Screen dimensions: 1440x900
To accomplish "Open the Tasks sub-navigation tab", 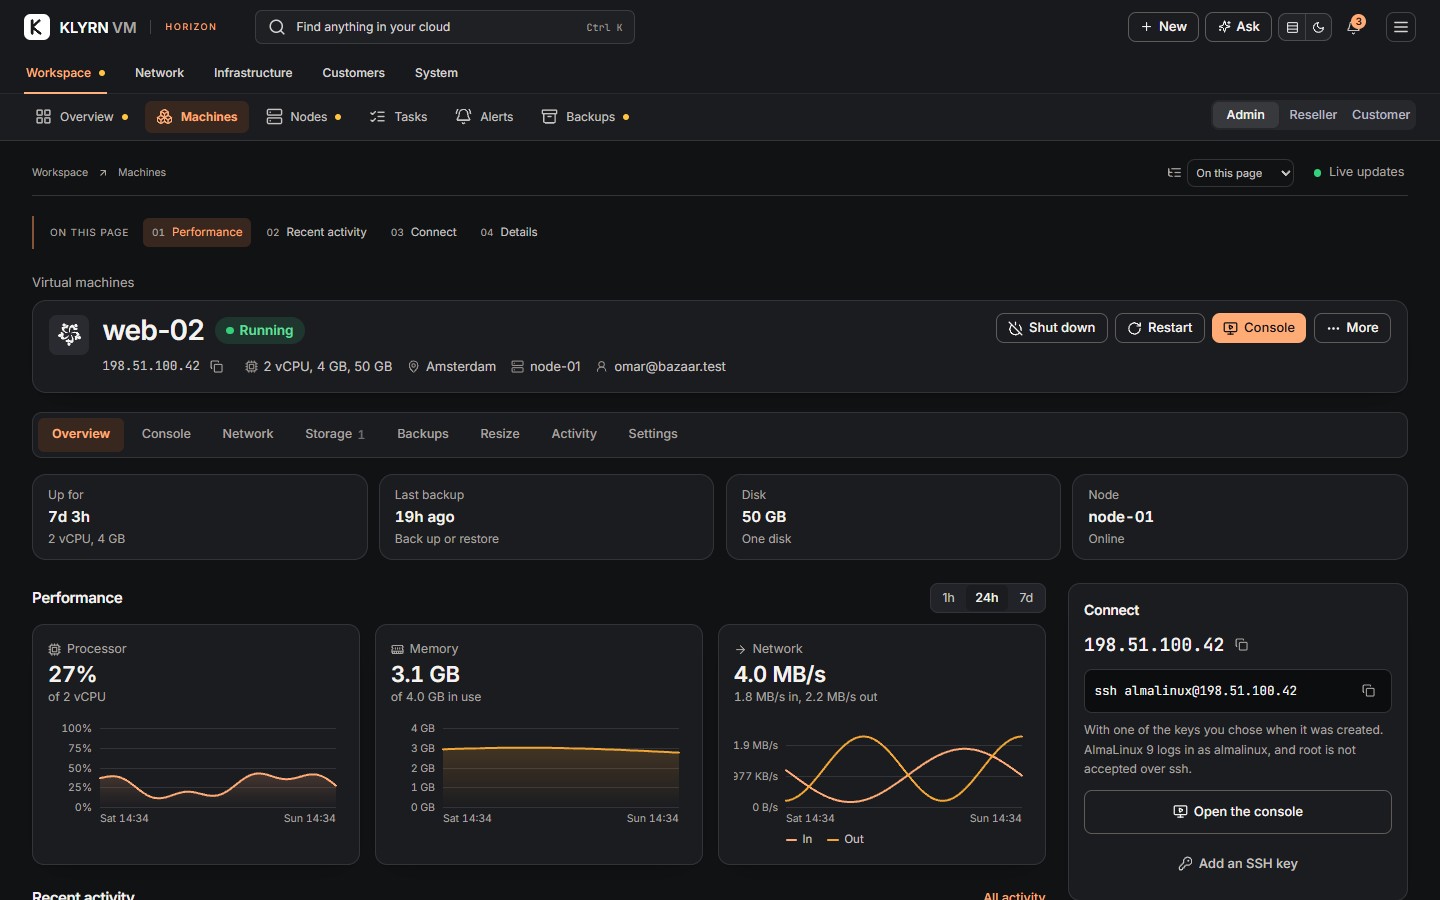I will [x=398, y=117].
